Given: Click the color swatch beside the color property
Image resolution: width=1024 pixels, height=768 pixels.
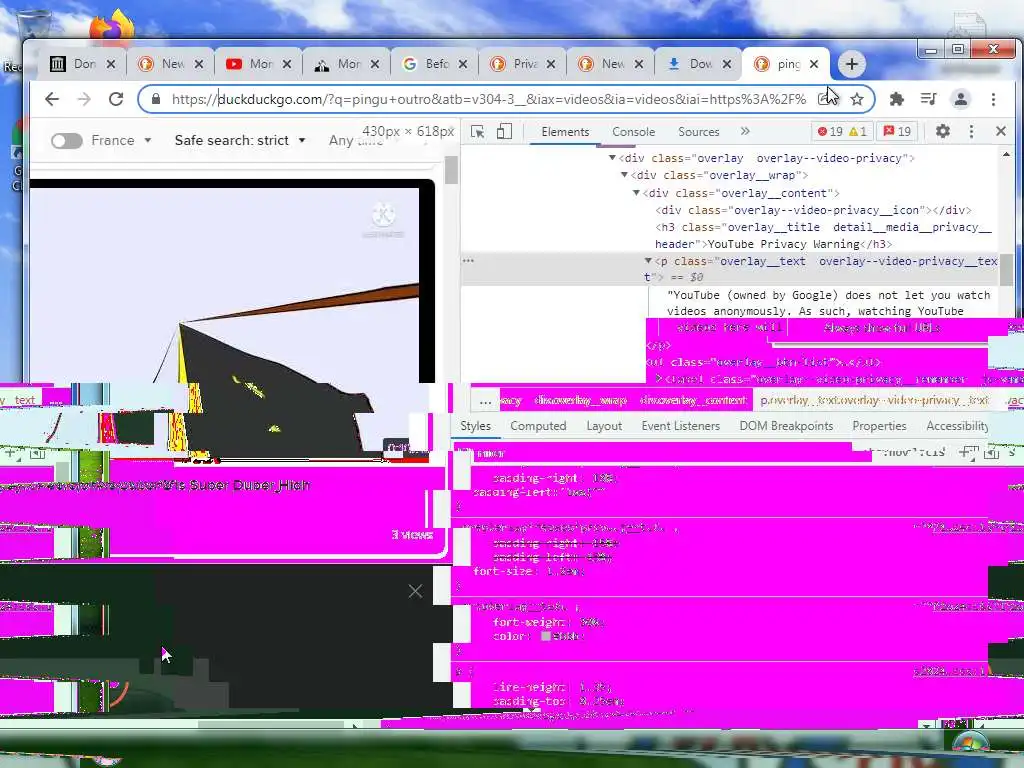Looking at the screenshot, I should pos(546,636).
